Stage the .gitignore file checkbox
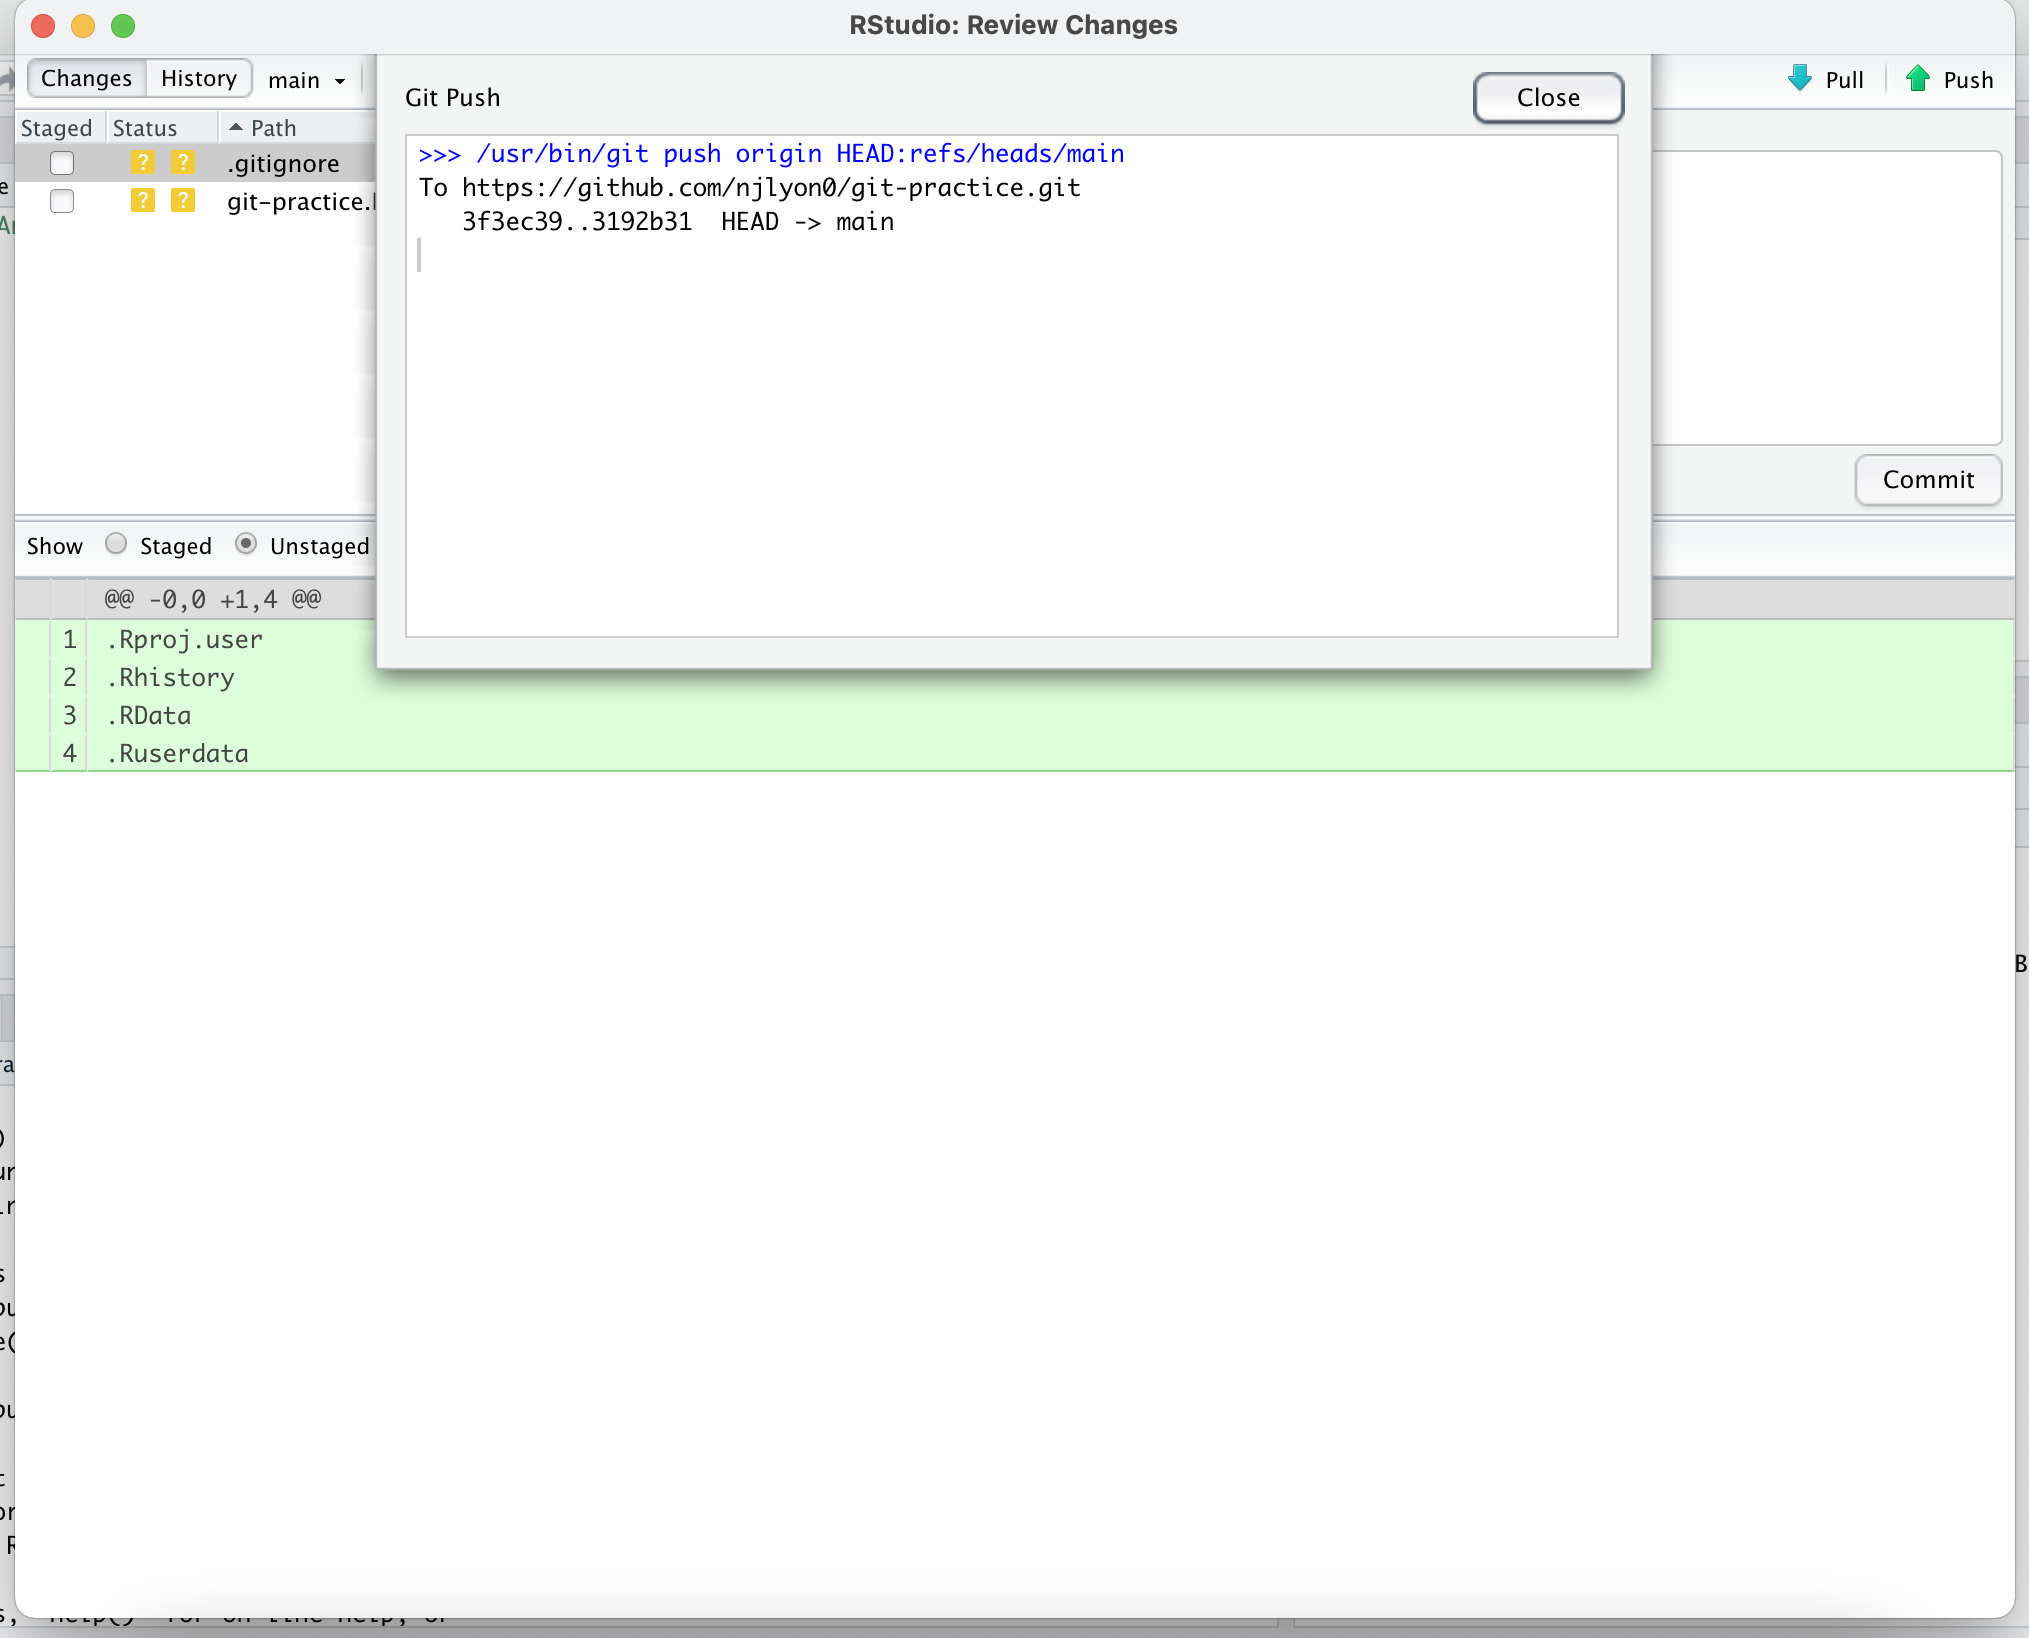The image size is (2029, 1638). click(62, 163)
